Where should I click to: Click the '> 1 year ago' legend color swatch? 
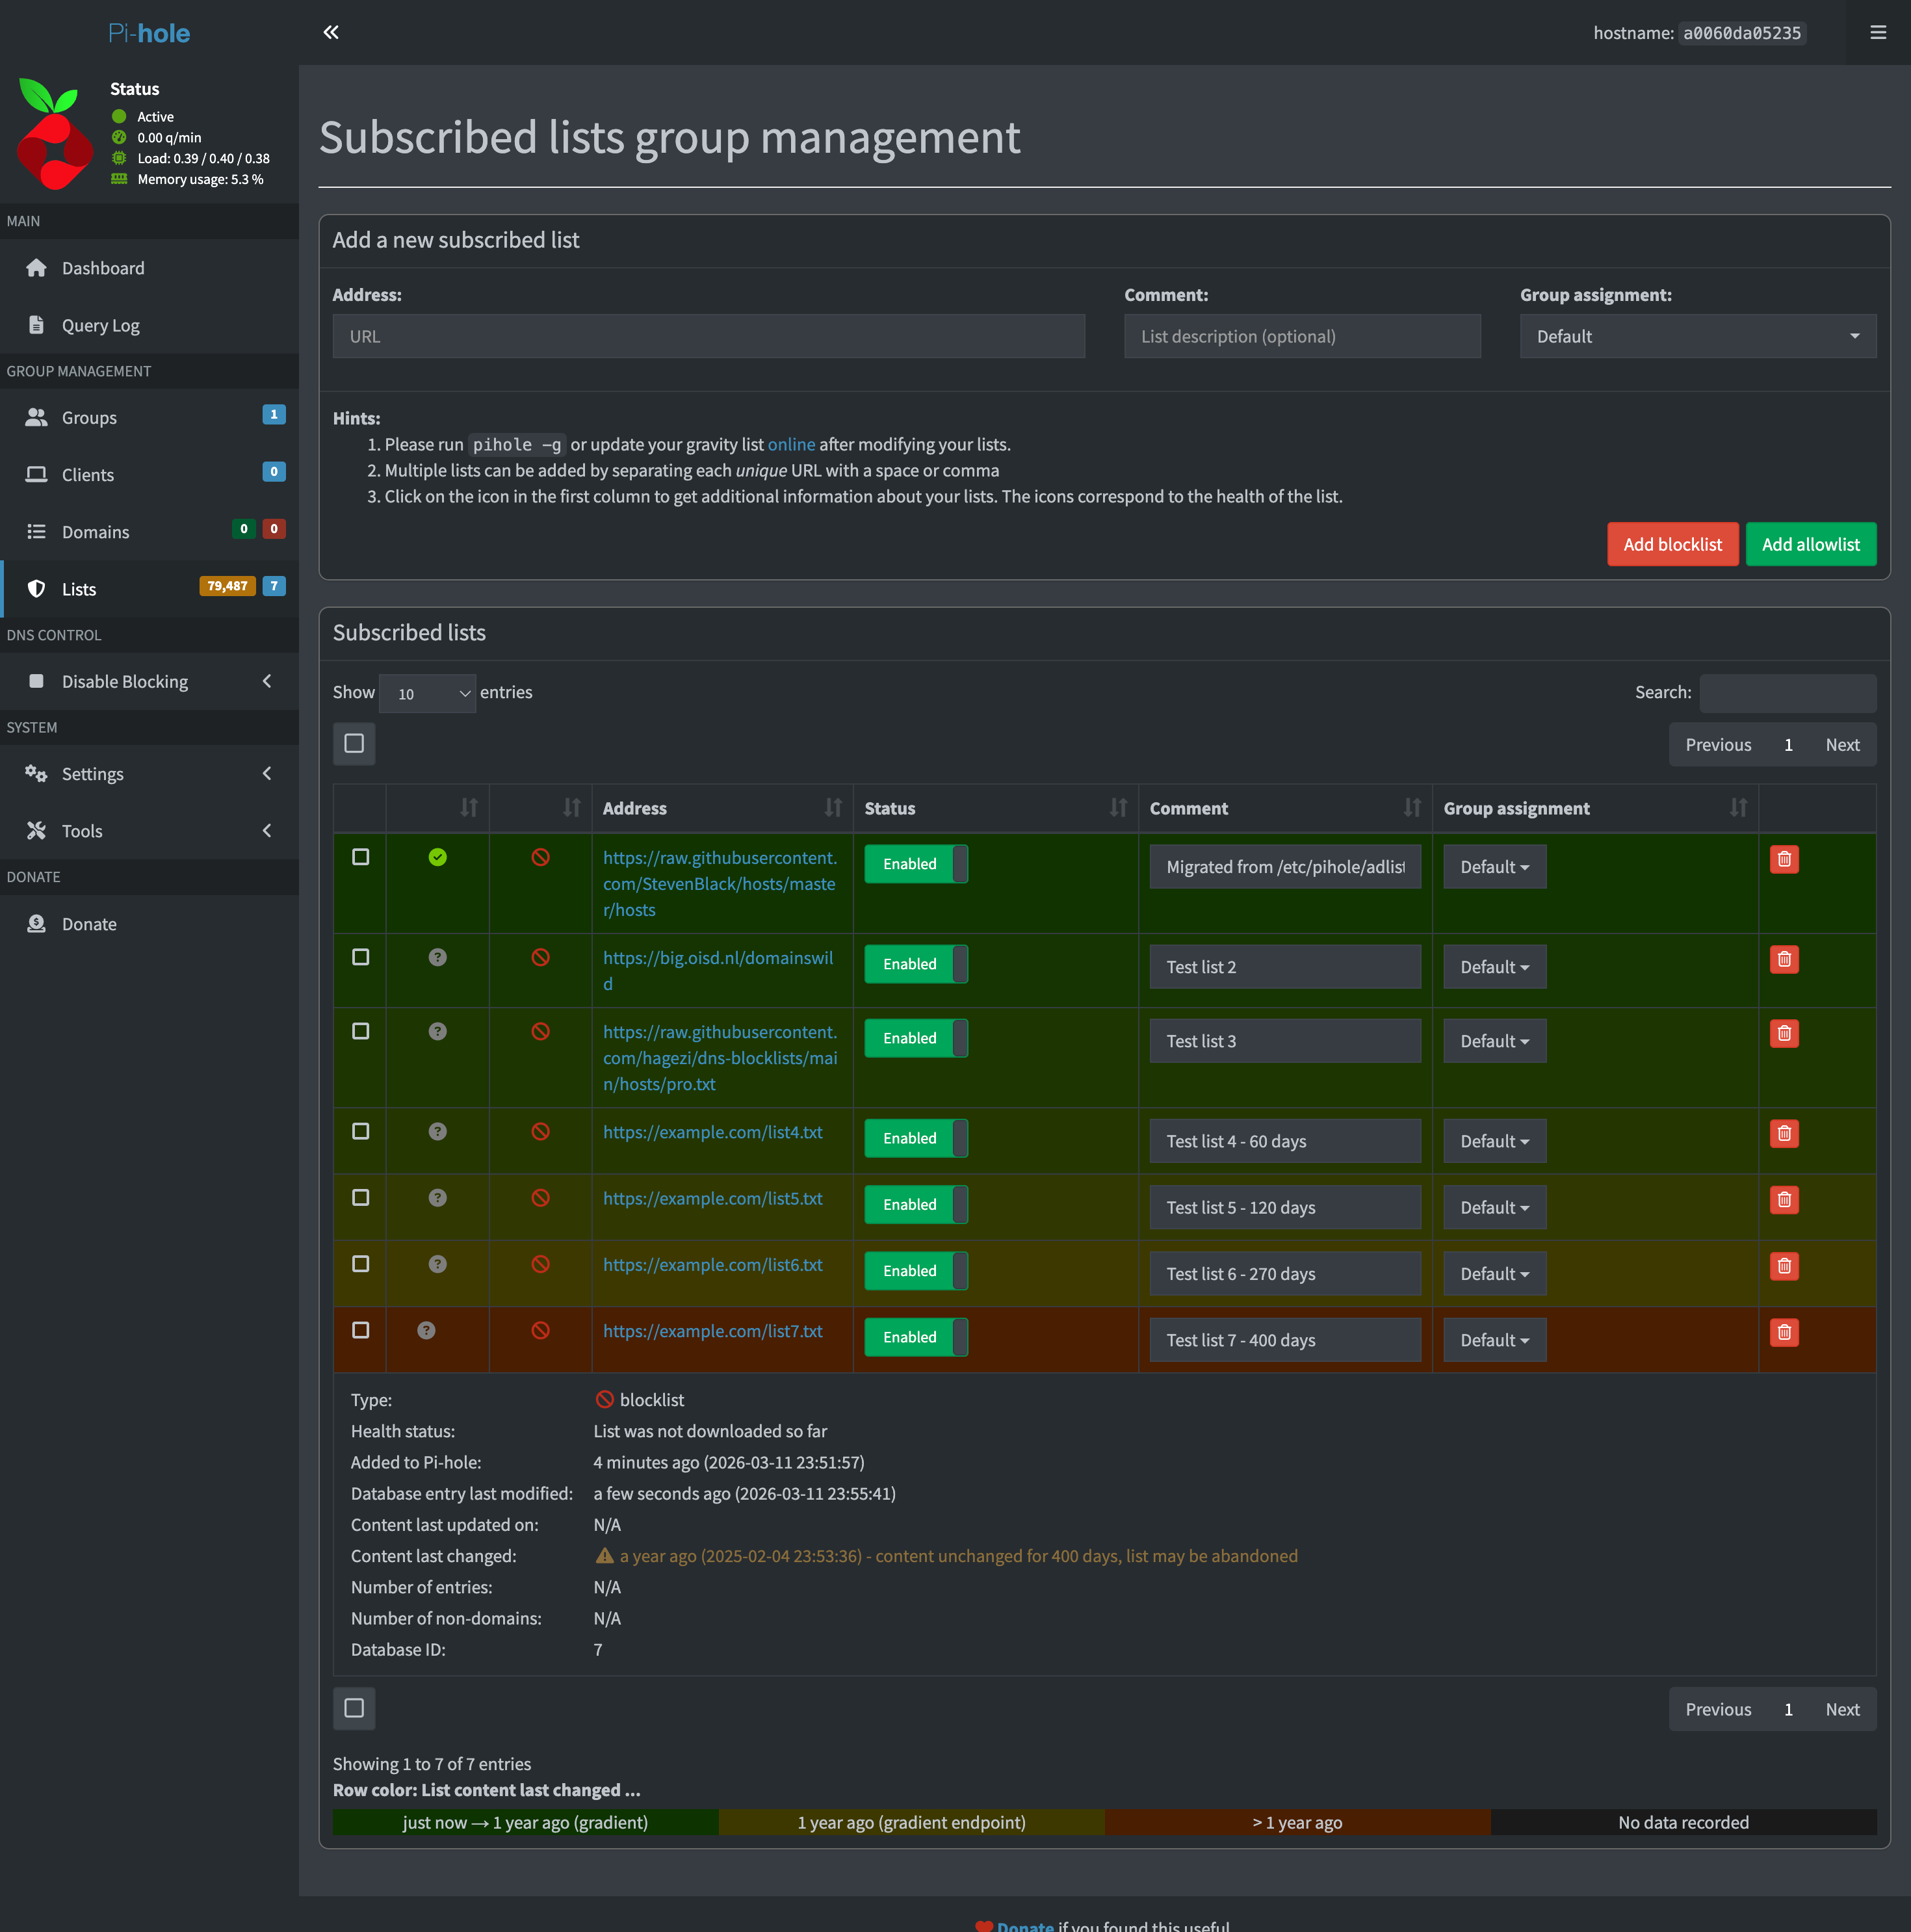(1296, 1822)
